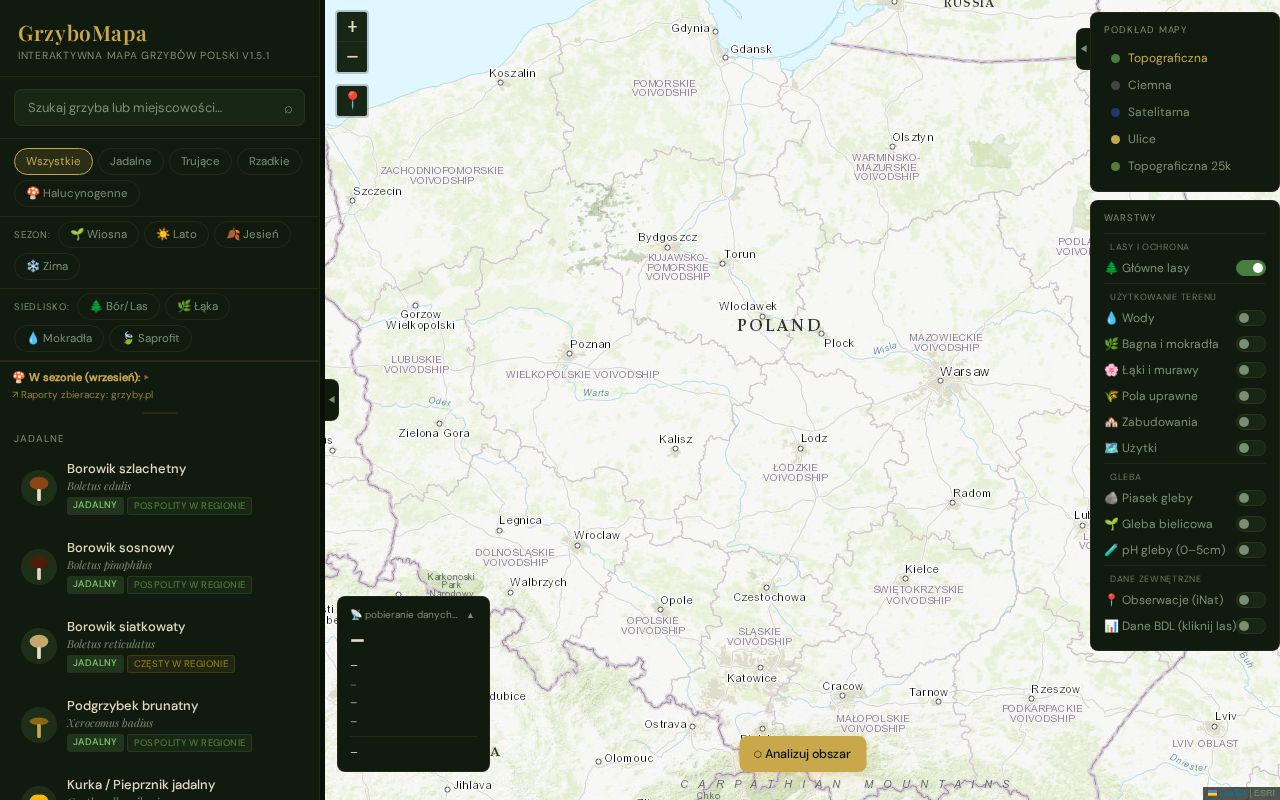Filter by Halucynogenne mushrooms

coord(77,193)
